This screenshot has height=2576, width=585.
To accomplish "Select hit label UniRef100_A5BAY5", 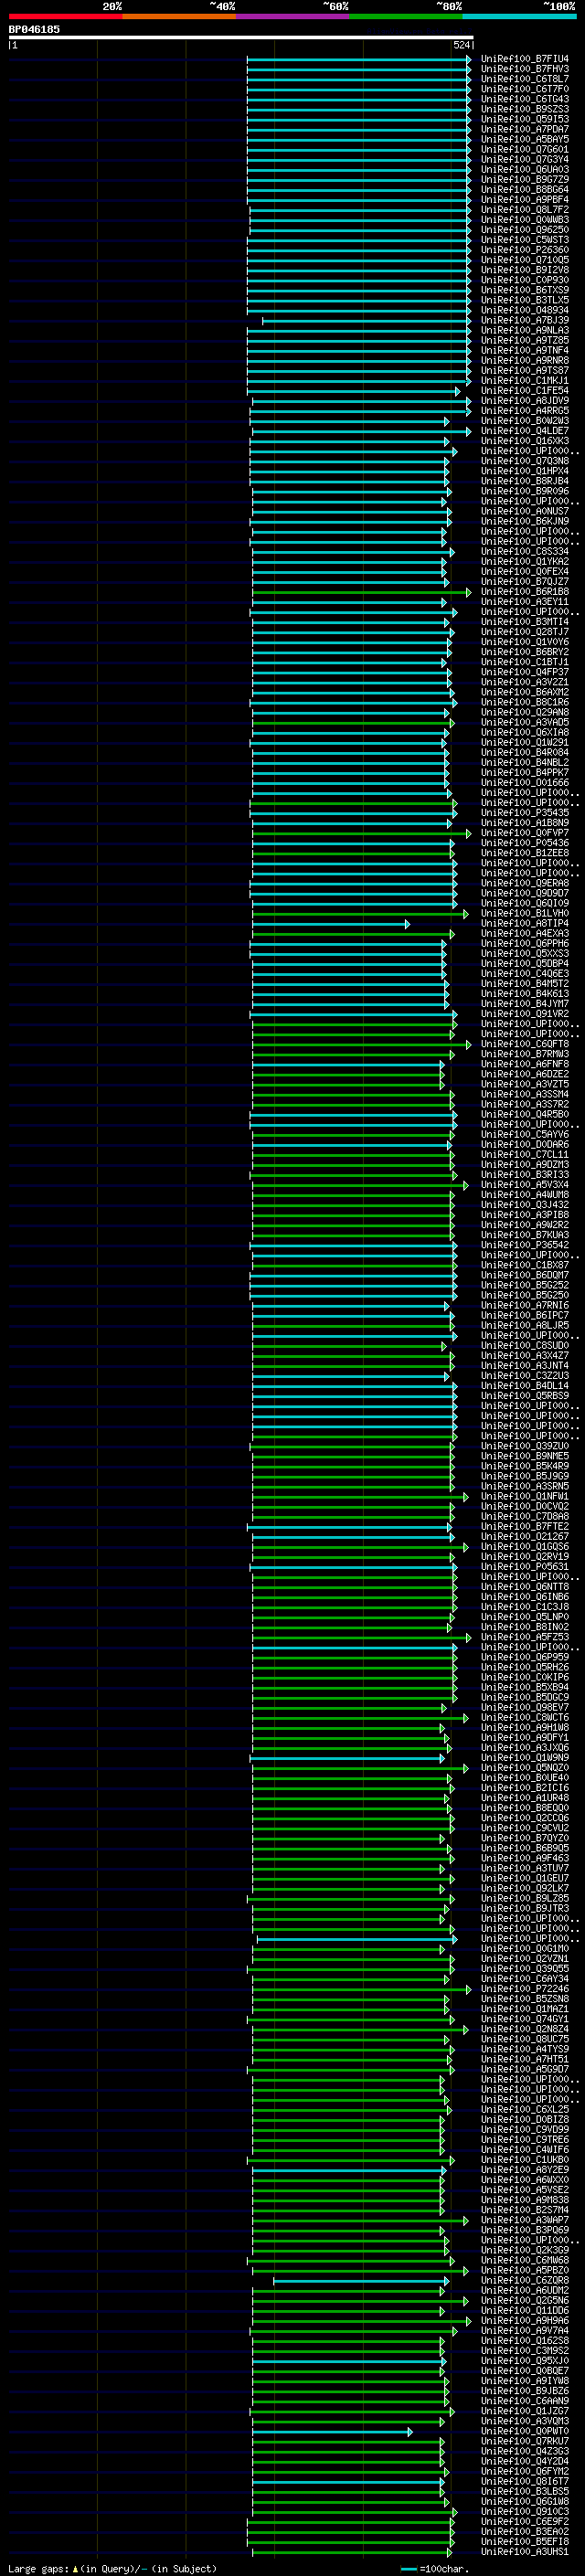I will coord(525,139).
